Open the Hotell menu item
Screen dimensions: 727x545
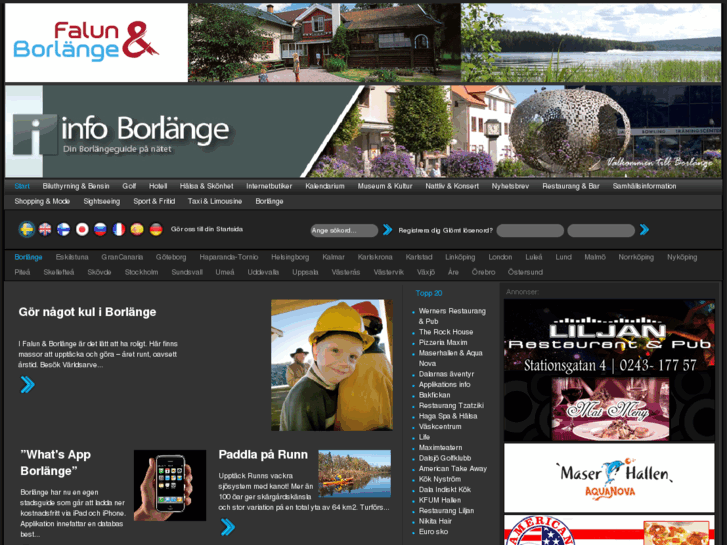coord(158,186)
